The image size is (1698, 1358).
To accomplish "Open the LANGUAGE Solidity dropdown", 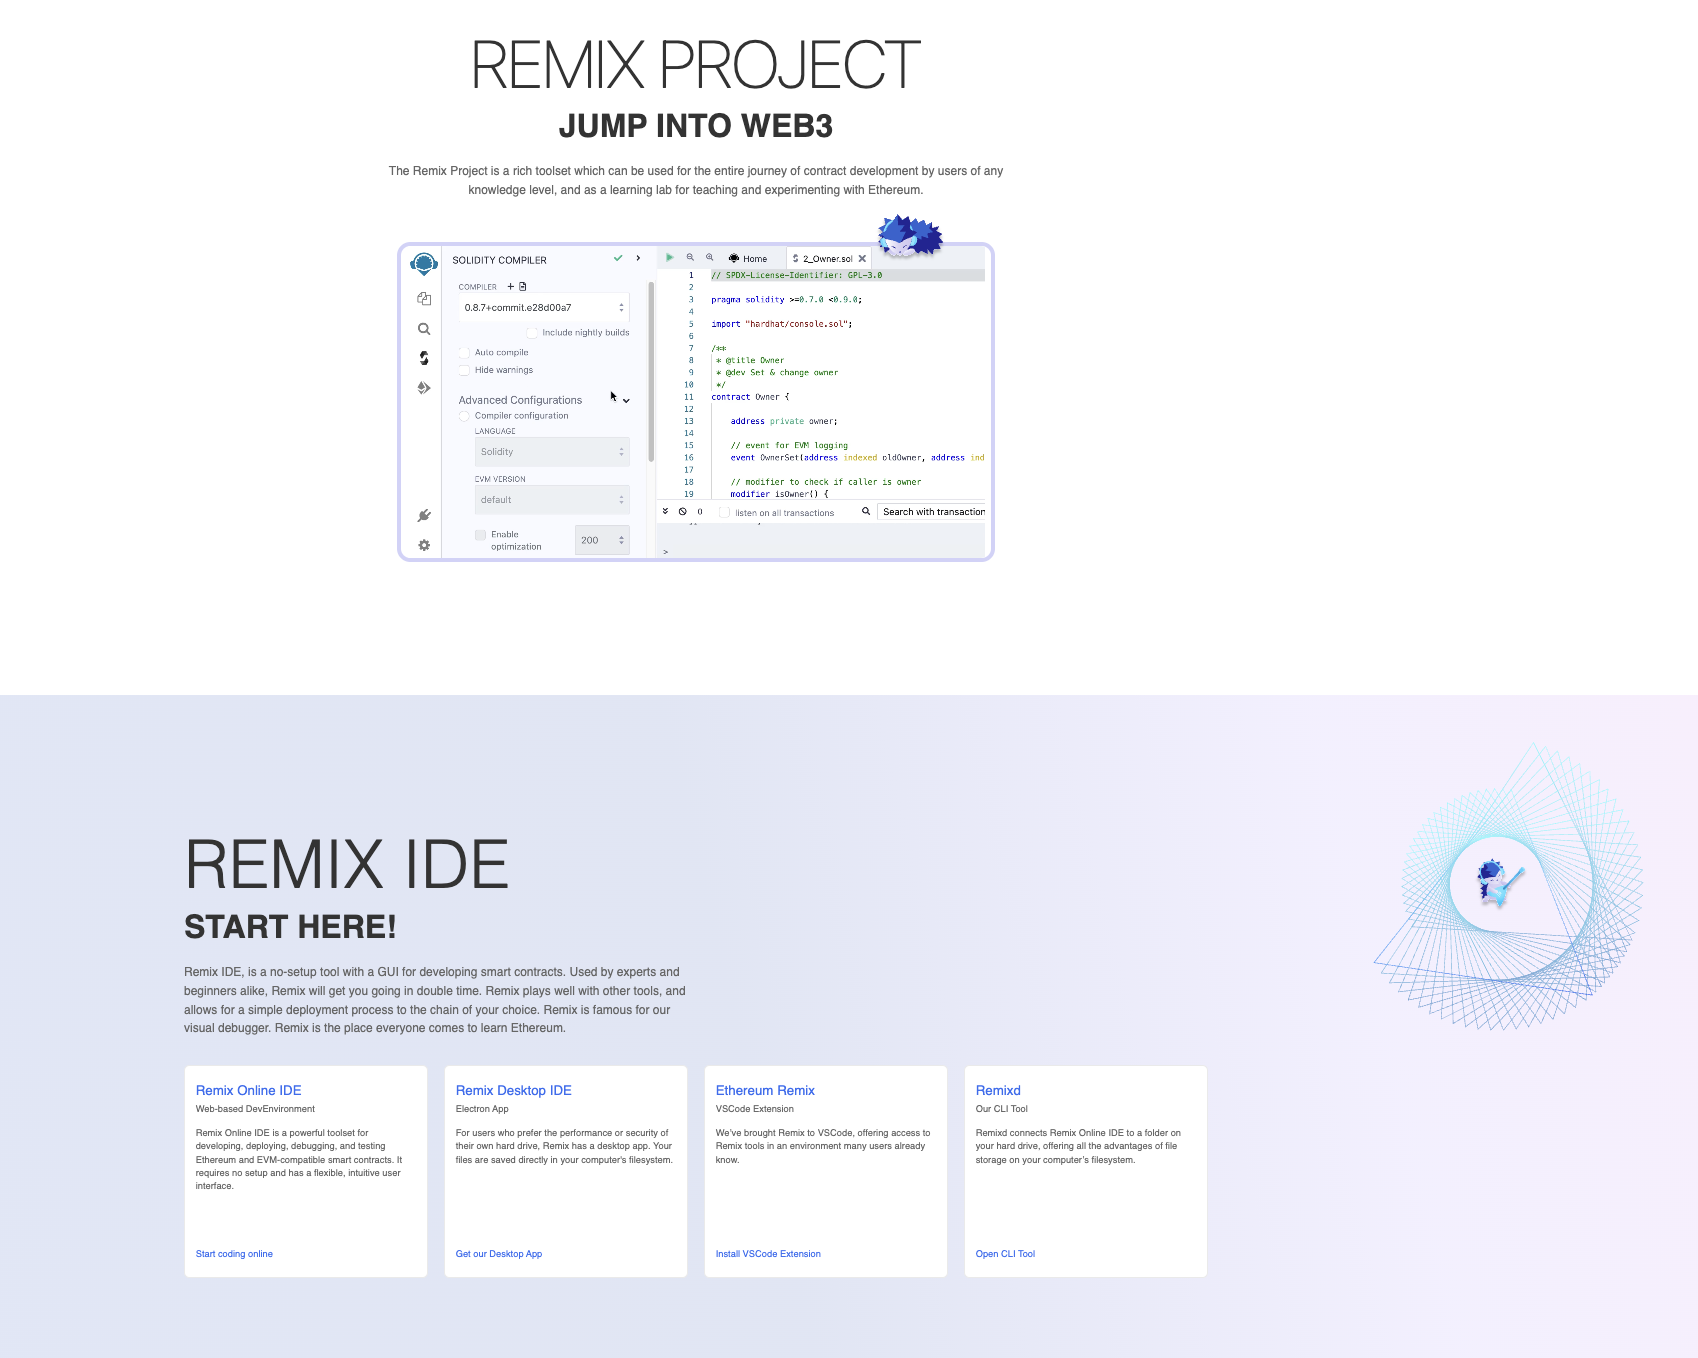I will click(x=552, y=452).
